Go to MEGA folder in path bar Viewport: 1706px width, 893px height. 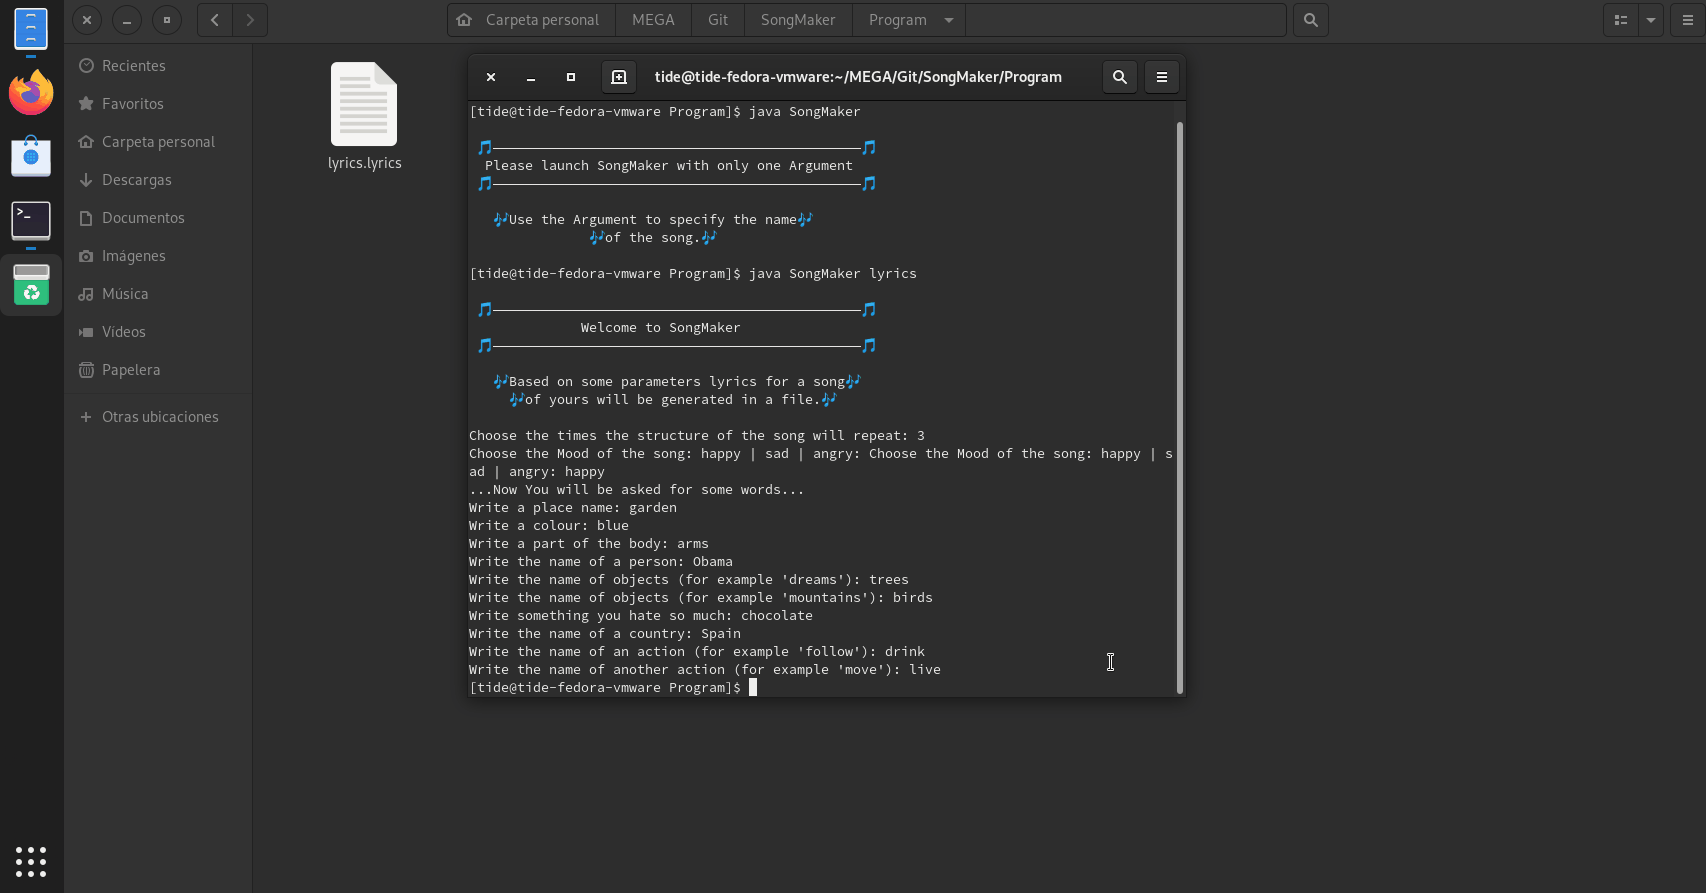pos(653,20)
